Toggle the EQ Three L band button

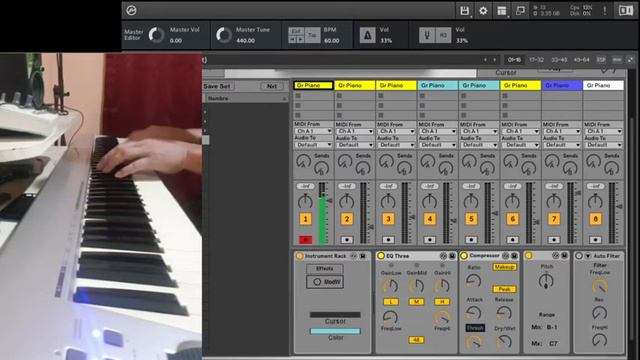pos(391,302)
